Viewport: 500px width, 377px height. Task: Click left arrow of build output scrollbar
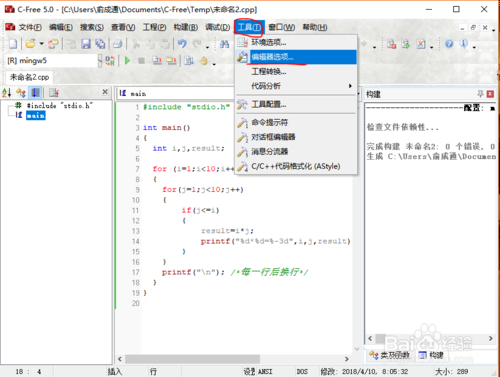click(x=370, y=338)
